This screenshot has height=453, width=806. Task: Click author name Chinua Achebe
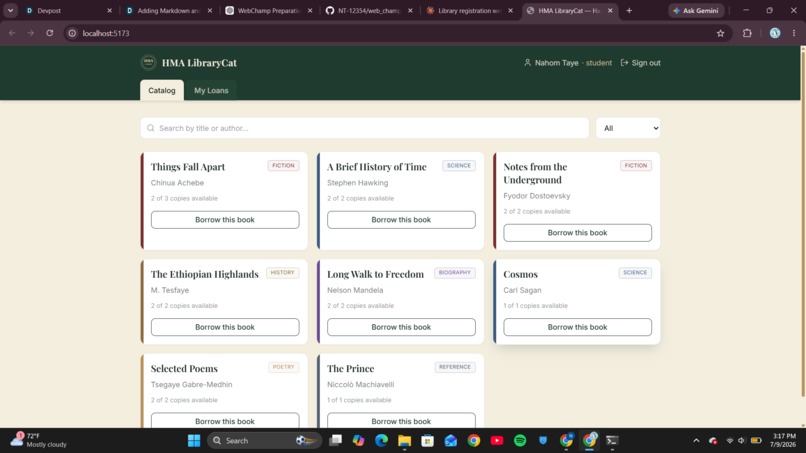tap(177, 183)
